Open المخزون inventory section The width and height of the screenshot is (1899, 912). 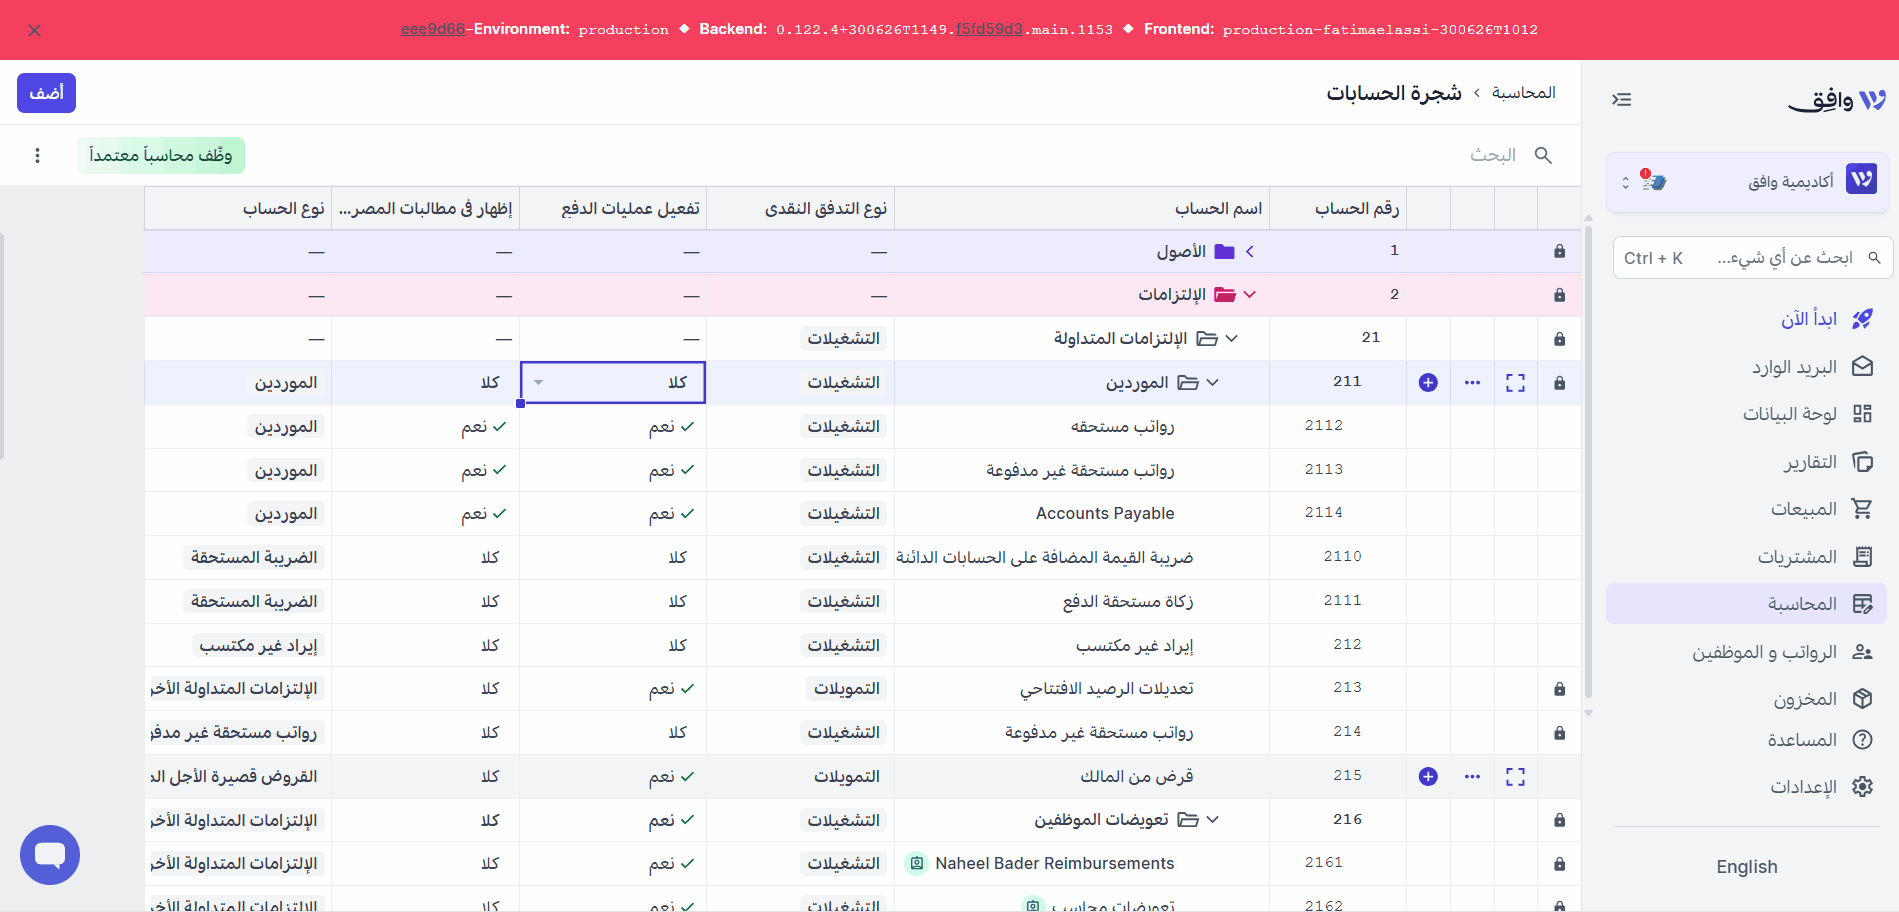click(1822, 699)
